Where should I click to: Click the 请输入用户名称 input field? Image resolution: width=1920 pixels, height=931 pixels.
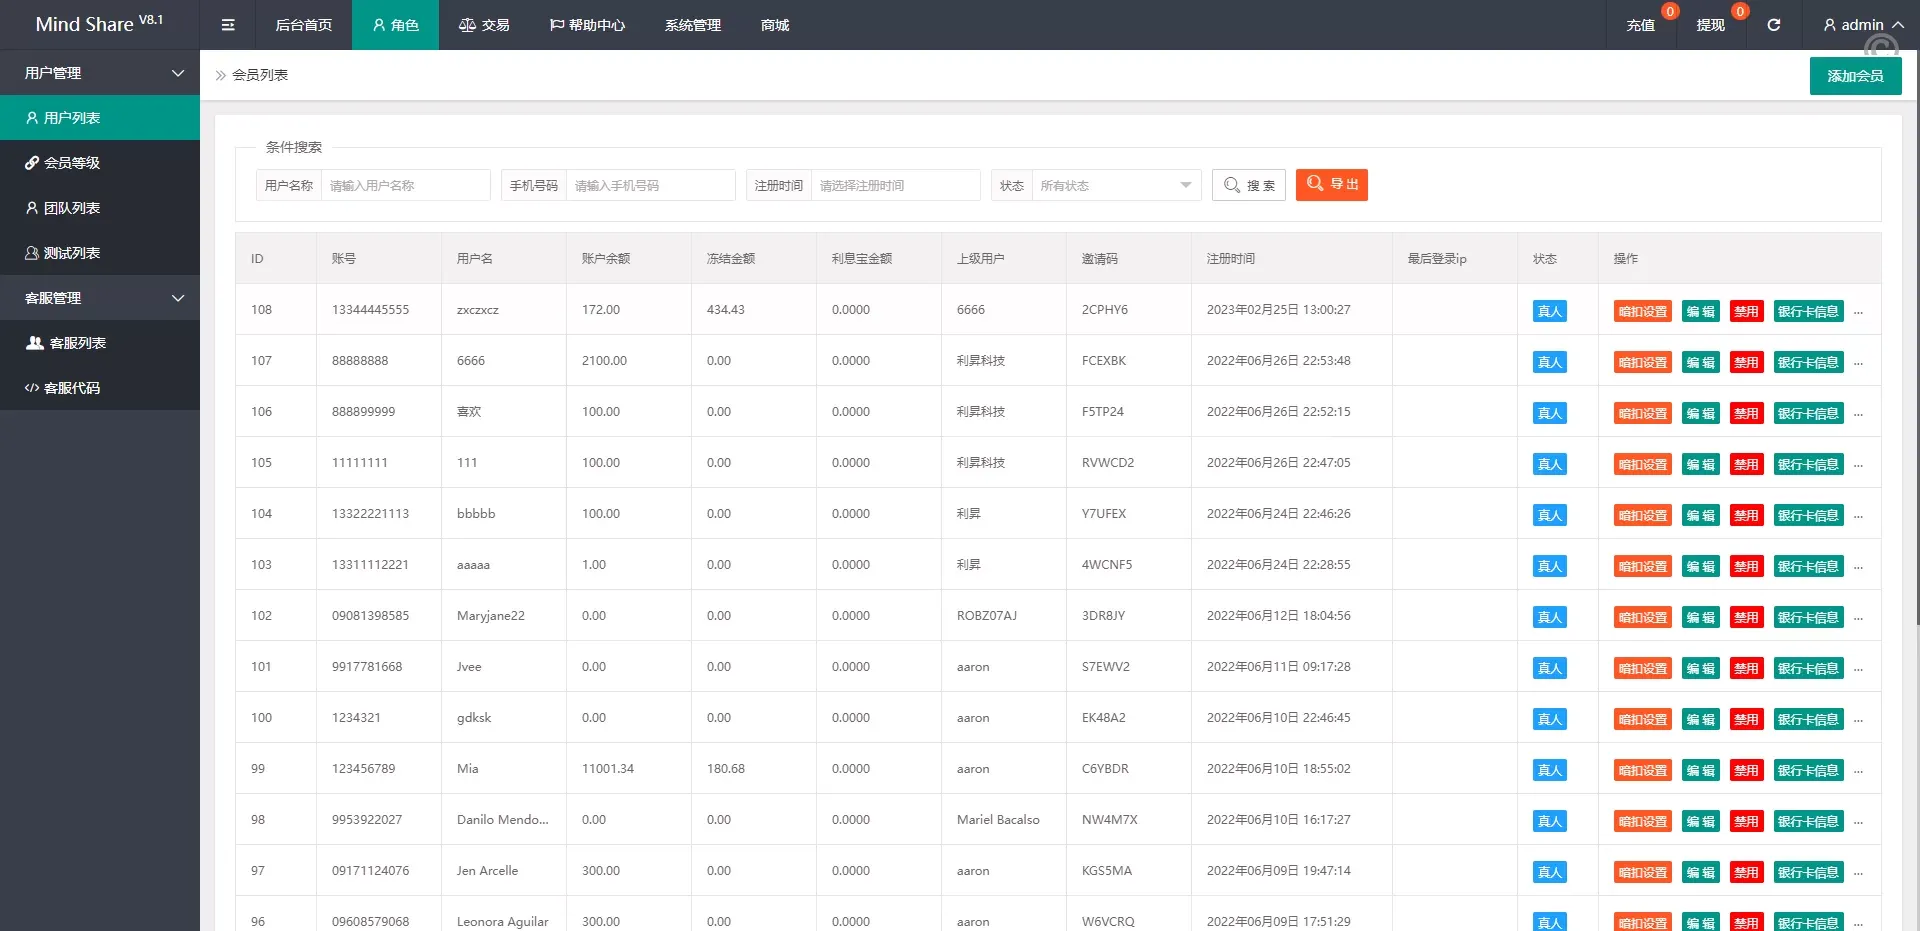(x=404, y=185)
